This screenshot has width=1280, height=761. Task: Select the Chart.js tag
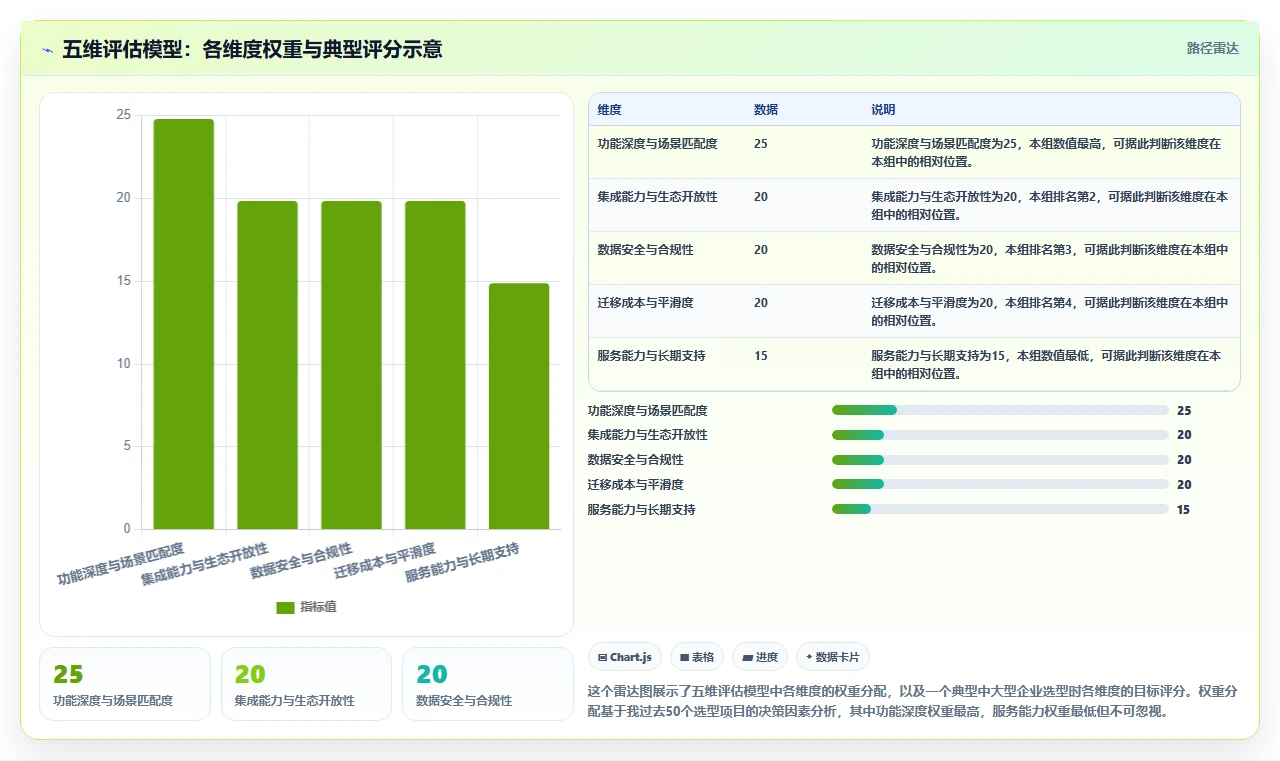click(x=625, y=657)
